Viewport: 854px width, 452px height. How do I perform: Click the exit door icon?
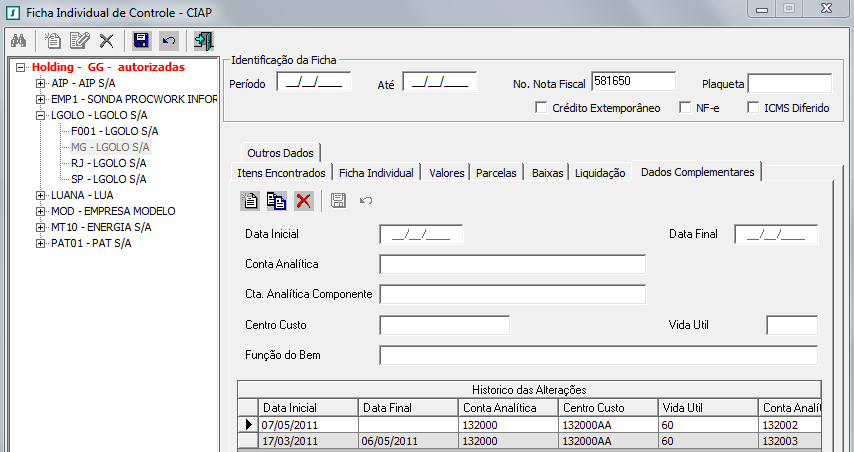click(x=204, y=41)
